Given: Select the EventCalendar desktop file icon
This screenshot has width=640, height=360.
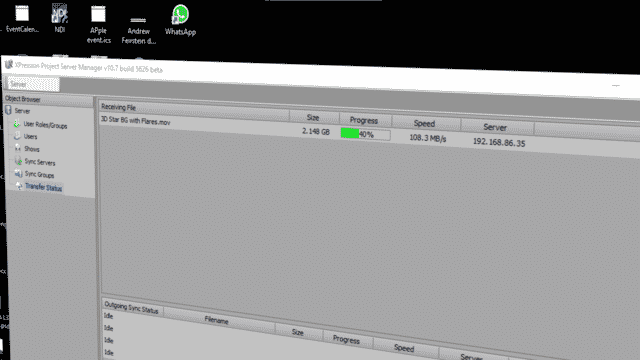Looking at the screenshot, I should [22, 18].
